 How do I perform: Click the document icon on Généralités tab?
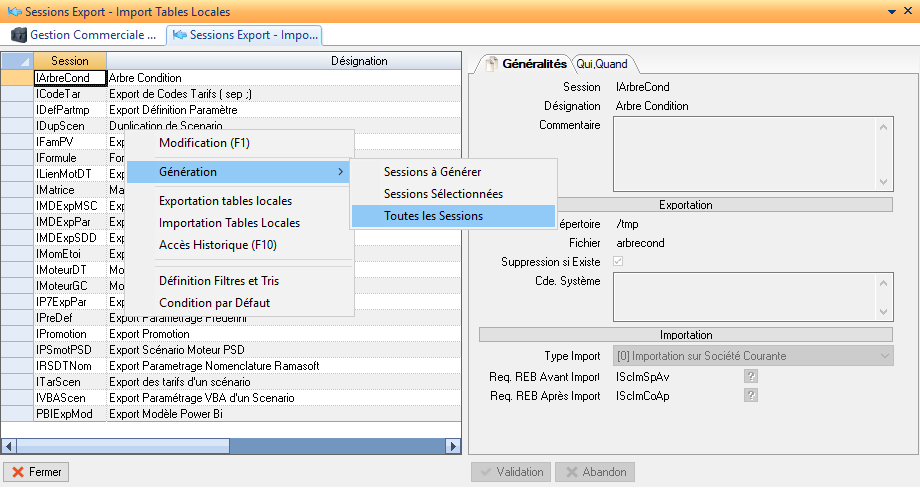pos(491,64)
